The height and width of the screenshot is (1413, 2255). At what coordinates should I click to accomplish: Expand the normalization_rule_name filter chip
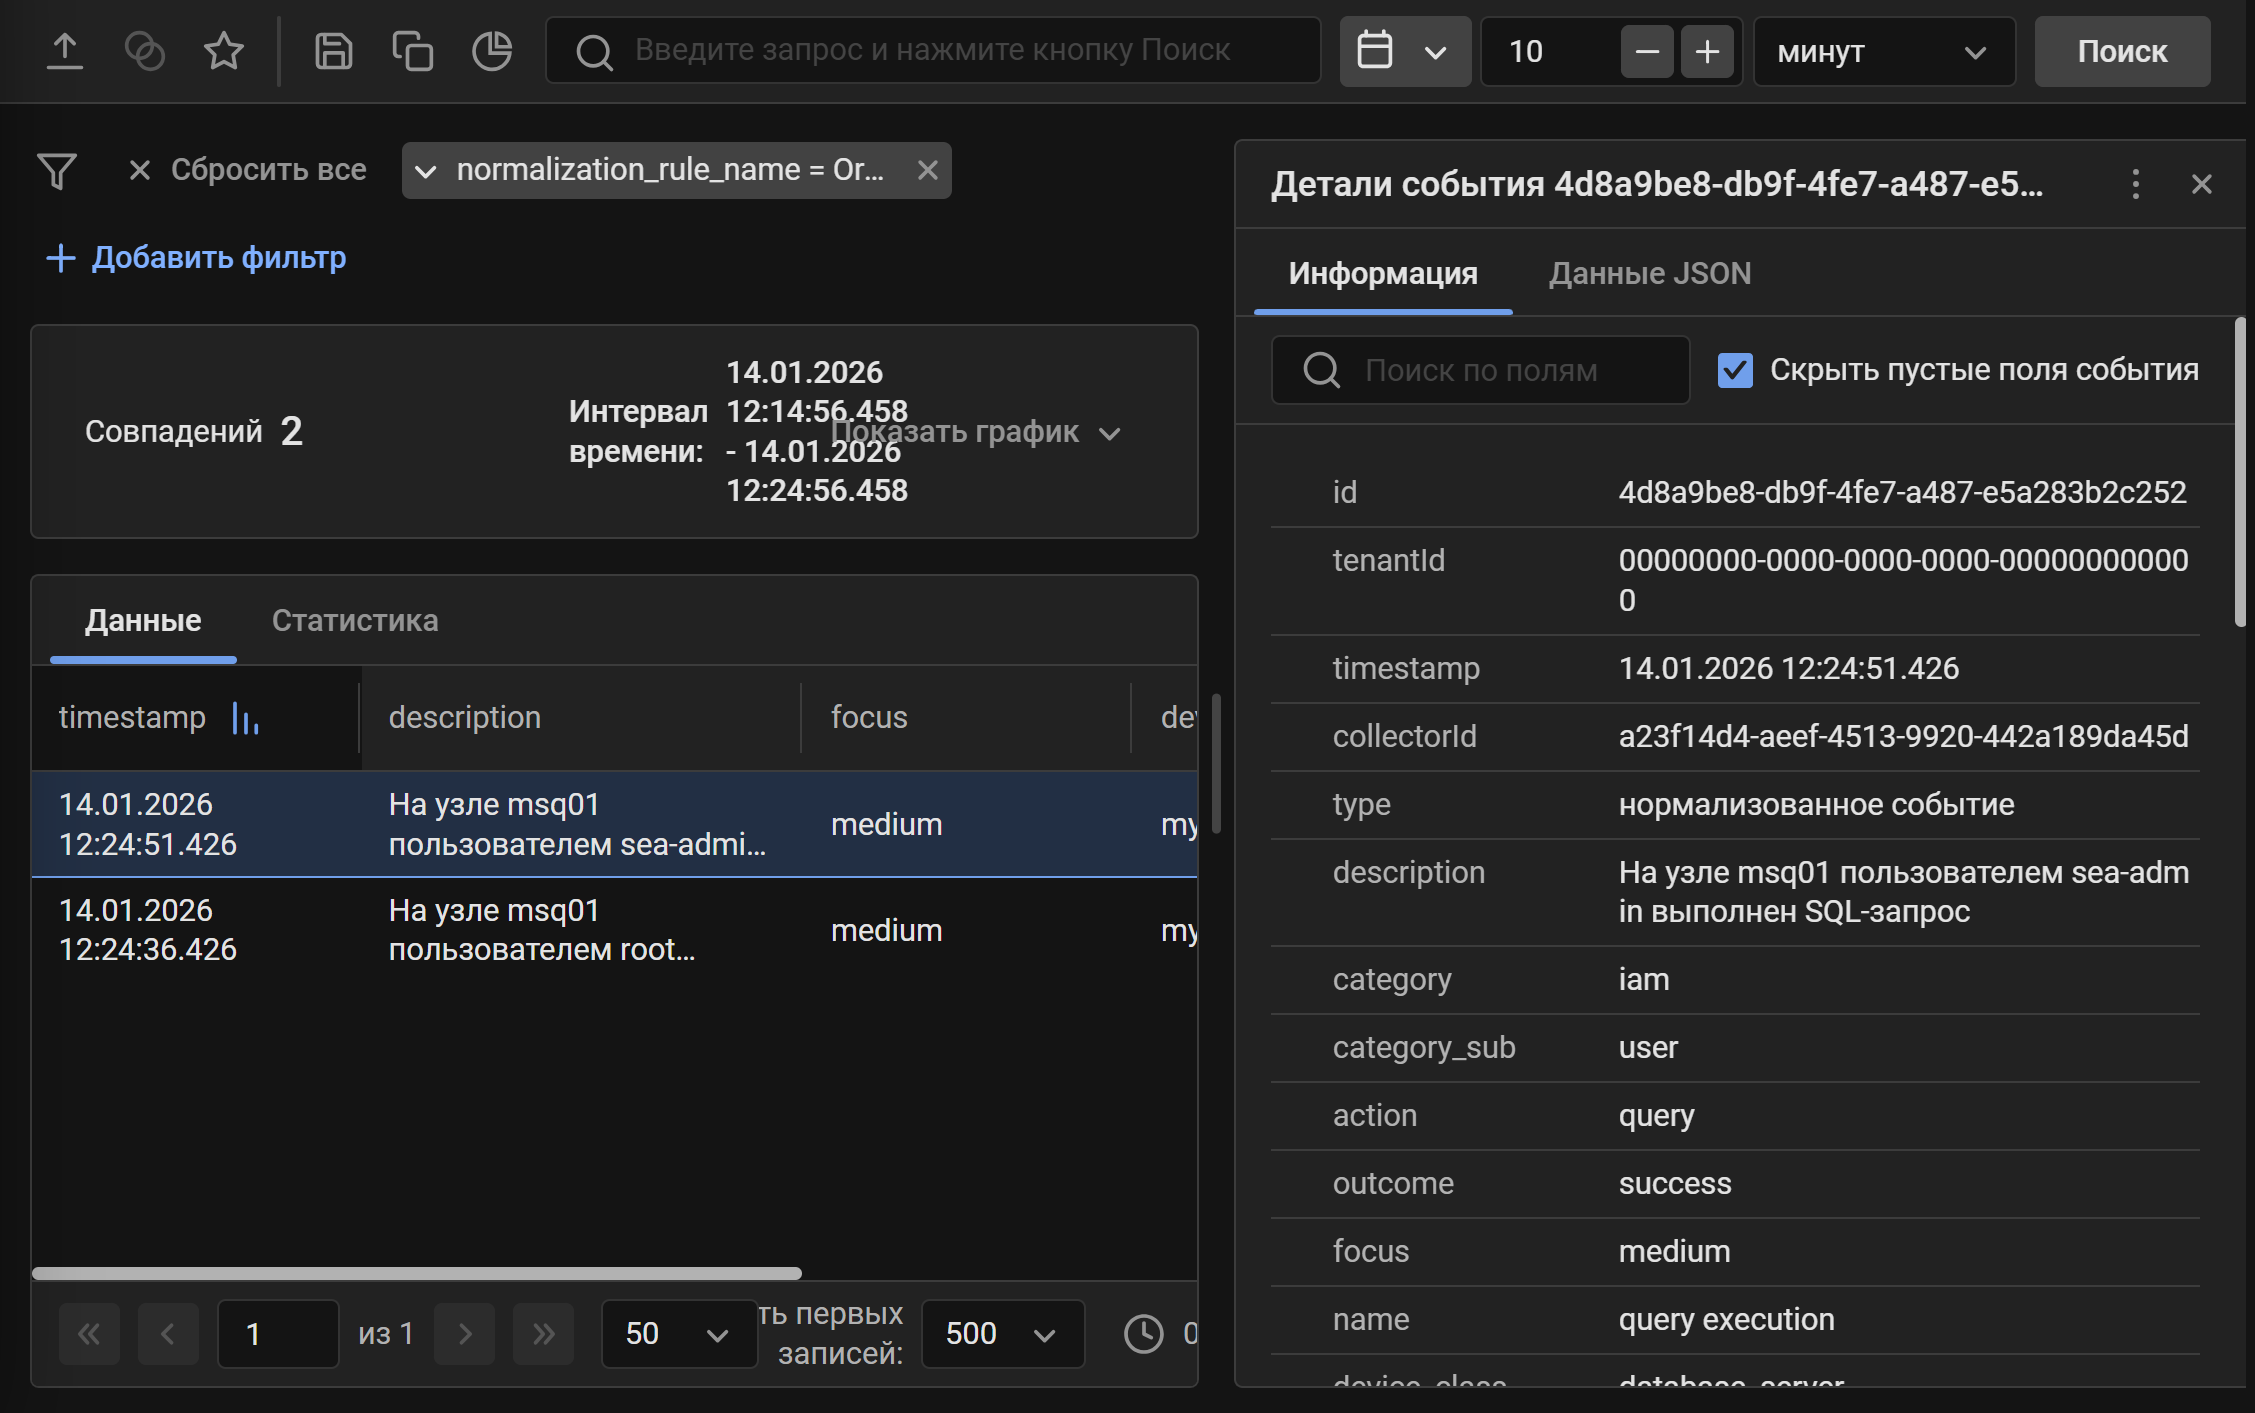[x=428, y=170]
